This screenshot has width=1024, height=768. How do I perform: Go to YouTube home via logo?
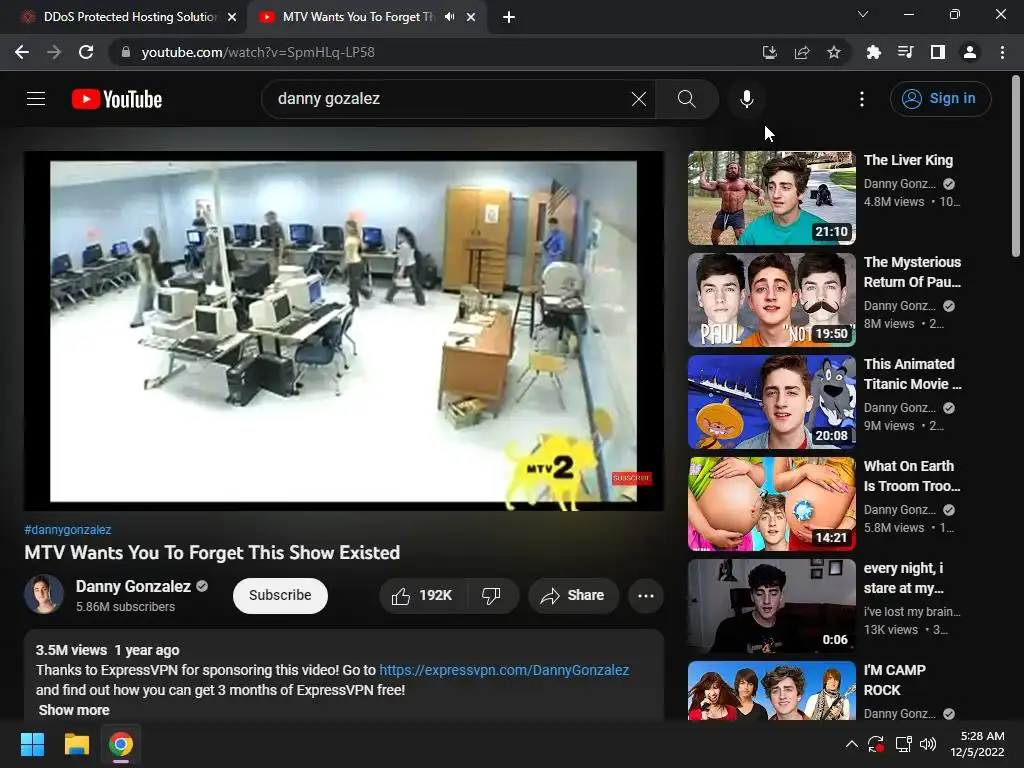pos(117,99)
